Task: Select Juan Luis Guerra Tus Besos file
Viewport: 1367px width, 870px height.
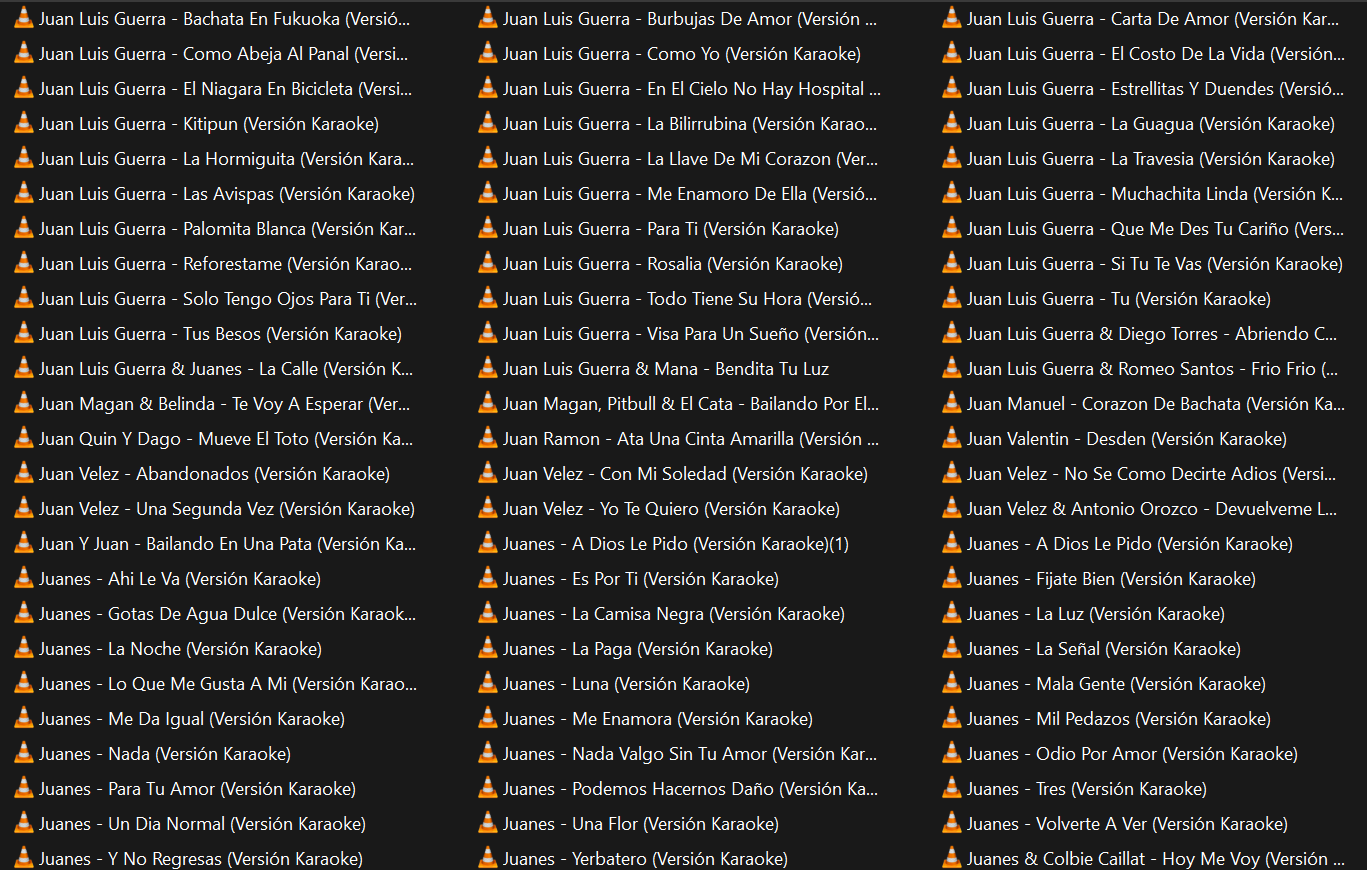Action: [220, 334]
